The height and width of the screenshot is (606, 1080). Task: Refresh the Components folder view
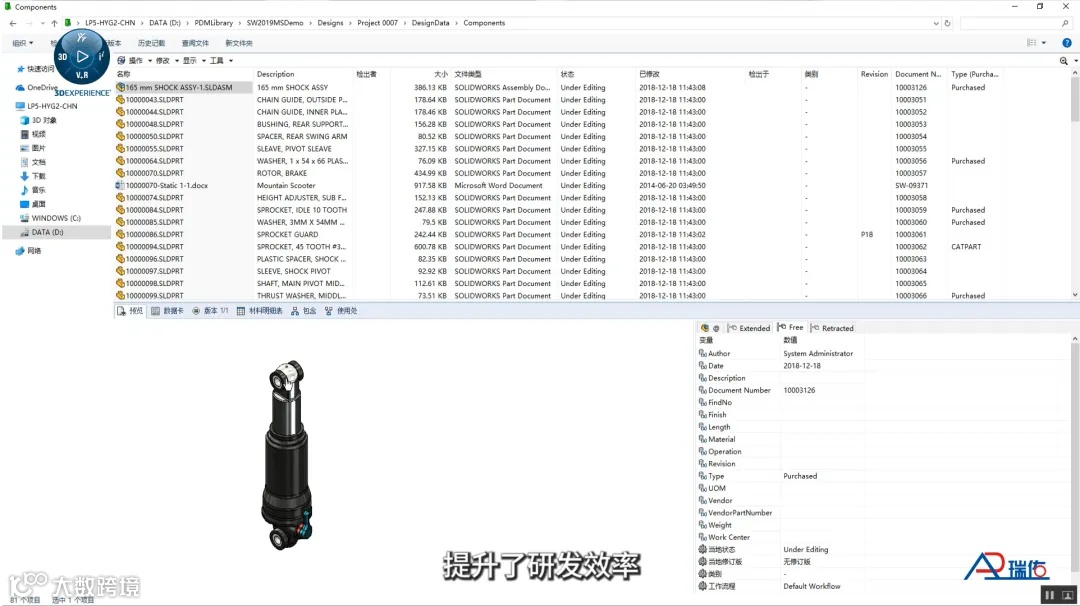(x=948, y=23)
